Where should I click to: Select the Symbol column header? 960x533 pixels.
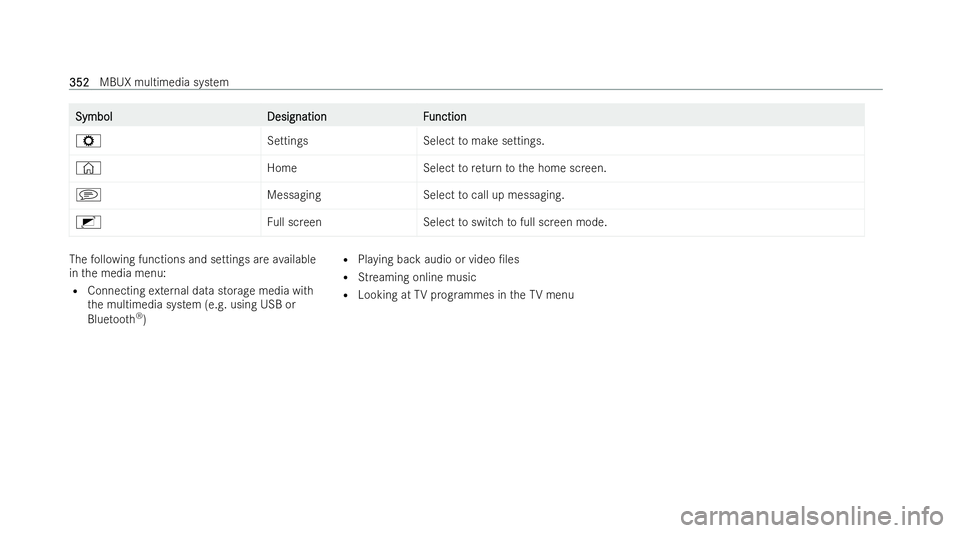click(94, 116)
